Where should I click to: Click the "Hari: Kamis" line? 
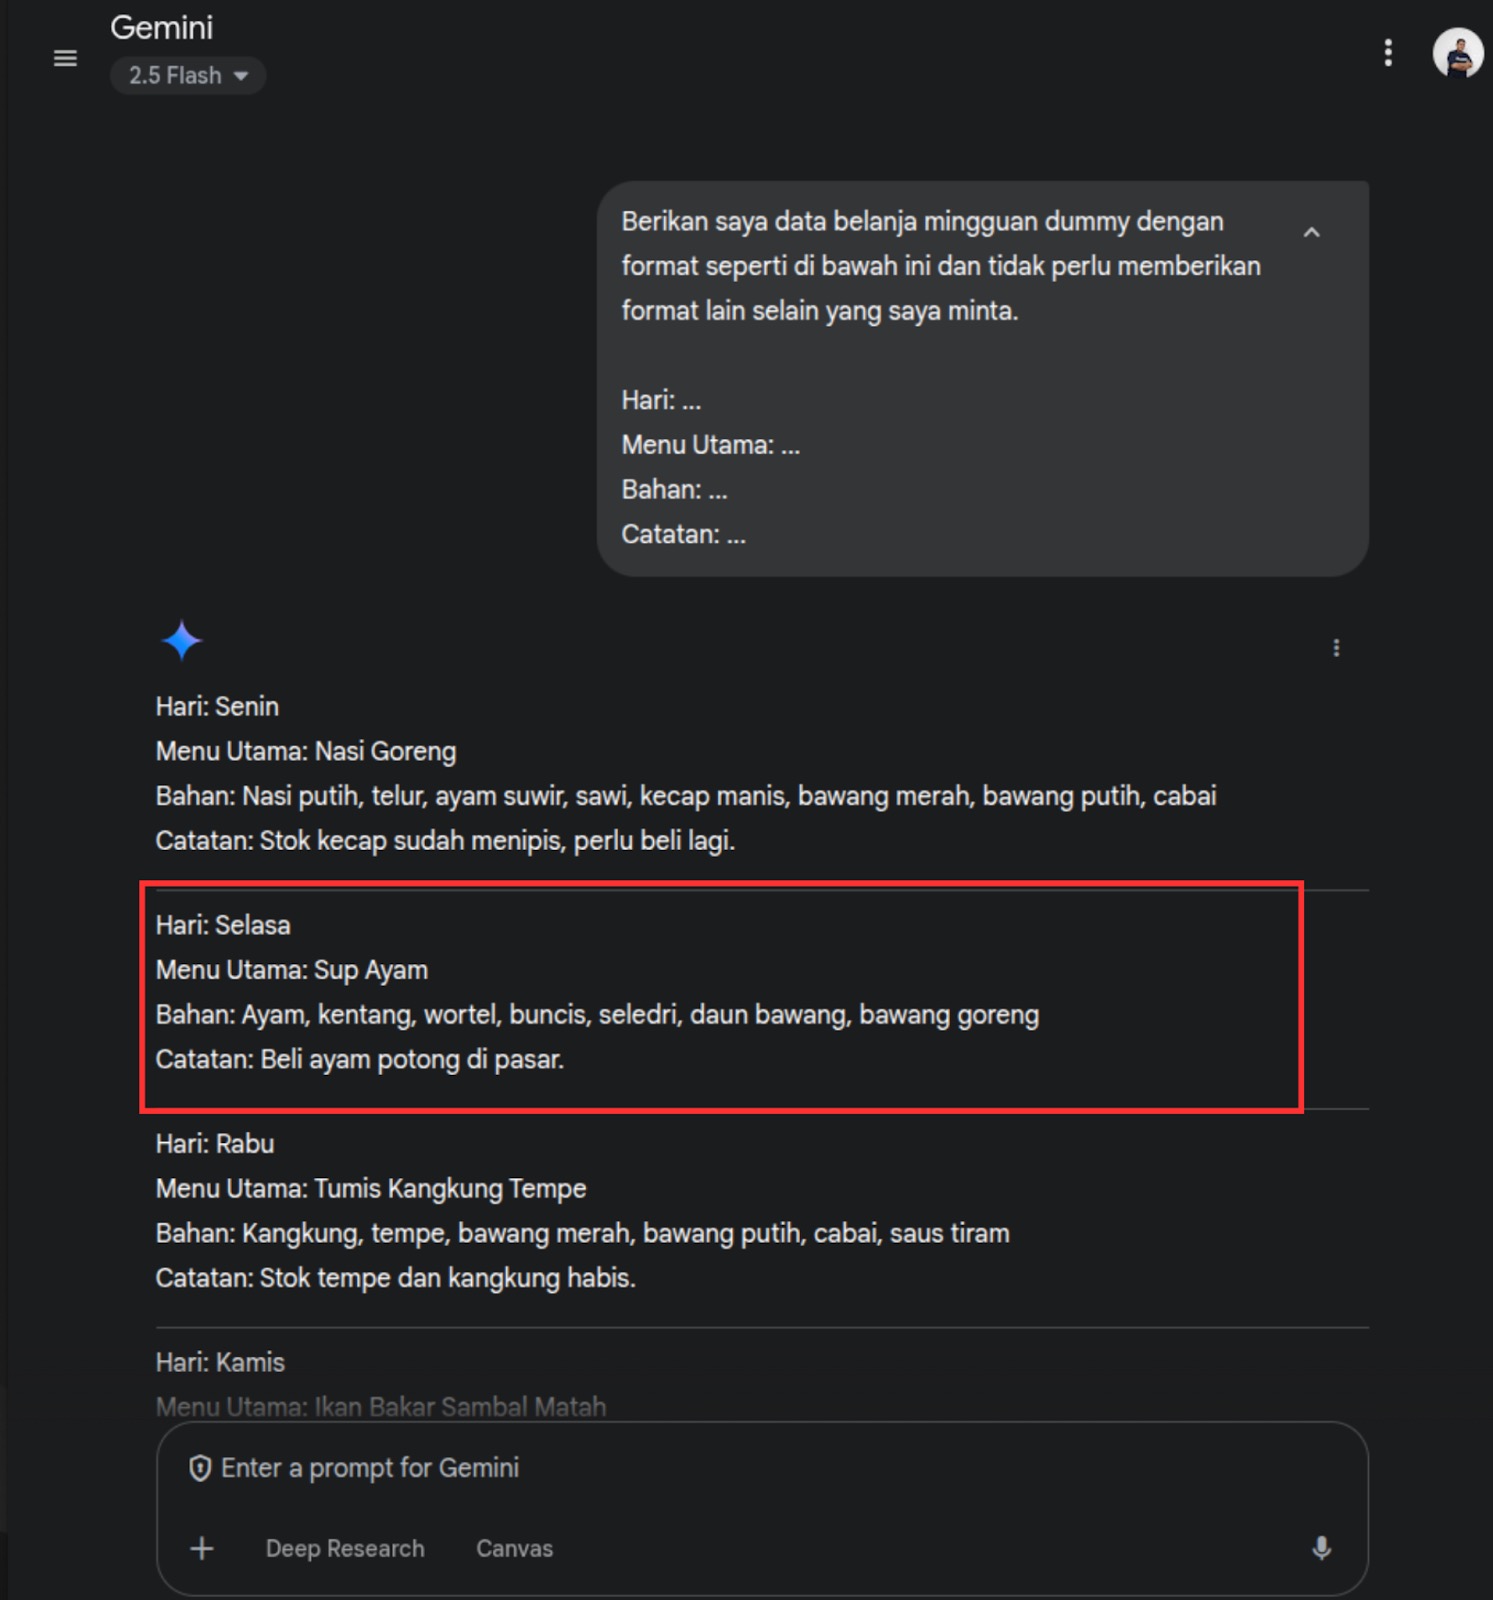point(220,1363)
